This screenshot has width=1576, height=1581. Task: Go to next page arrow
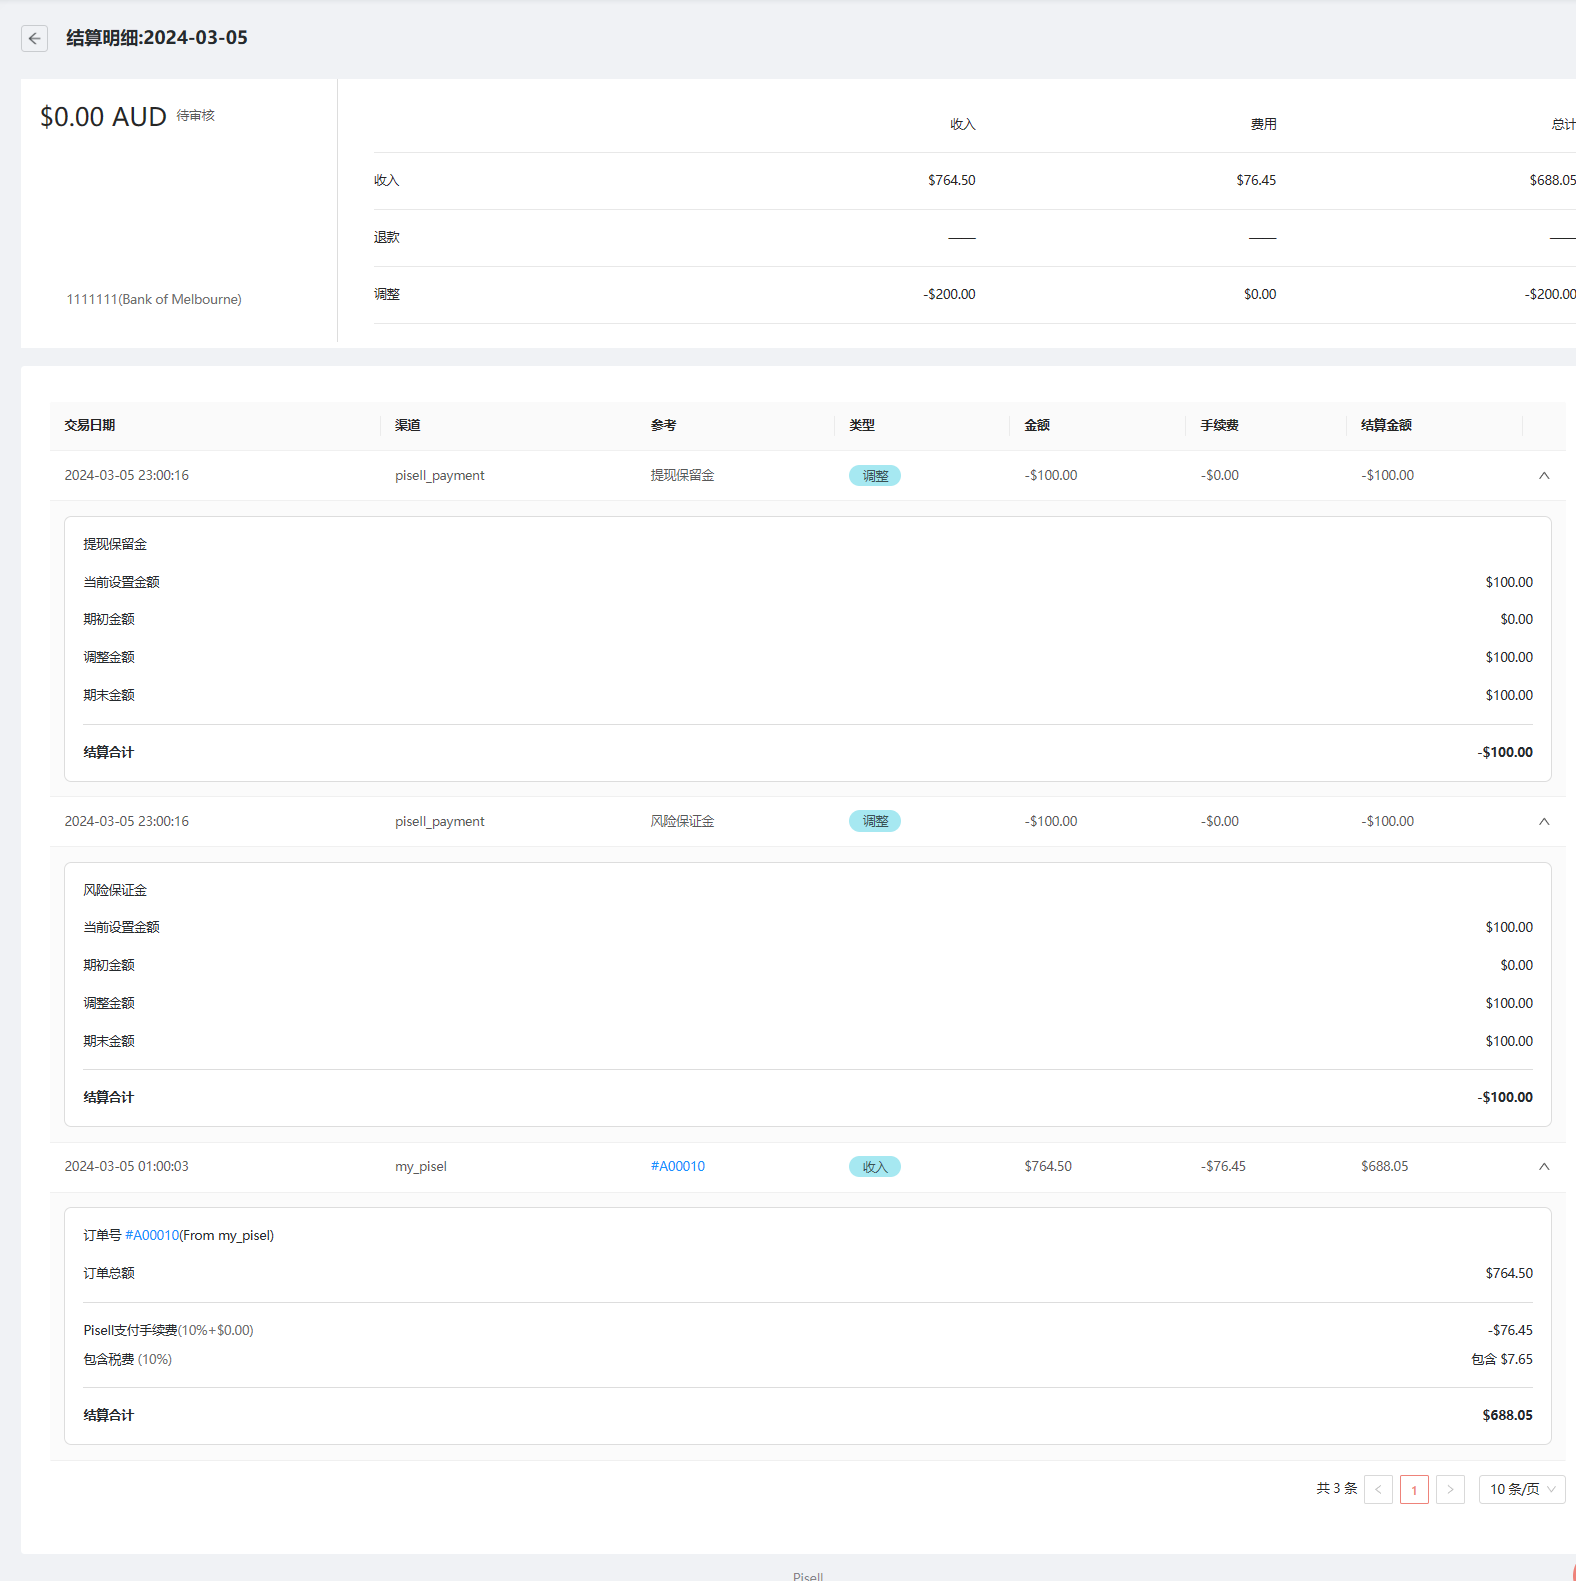[x=1450, y=1490]
